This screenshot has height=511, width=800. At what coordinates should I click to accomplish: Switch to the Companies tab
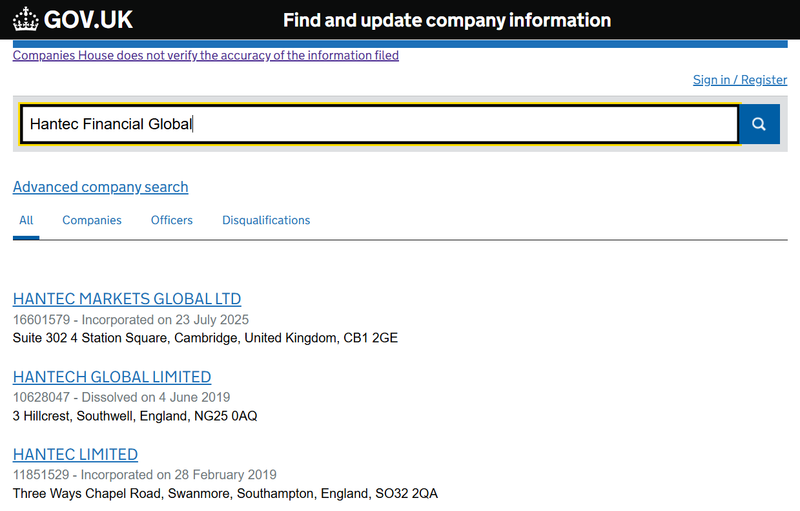pyautogui.click(x=92, y=220)
